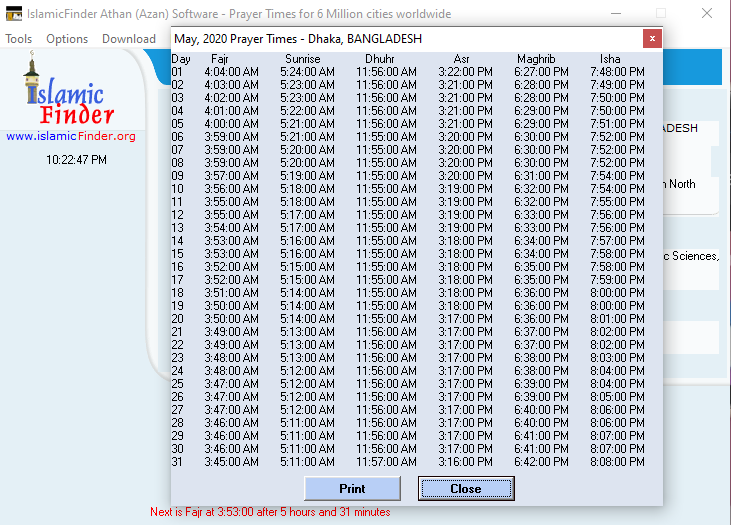Select day 01 Fajr time 4:04:00 AM
Viewport: 731px width, 525px height.
point(231,72)
